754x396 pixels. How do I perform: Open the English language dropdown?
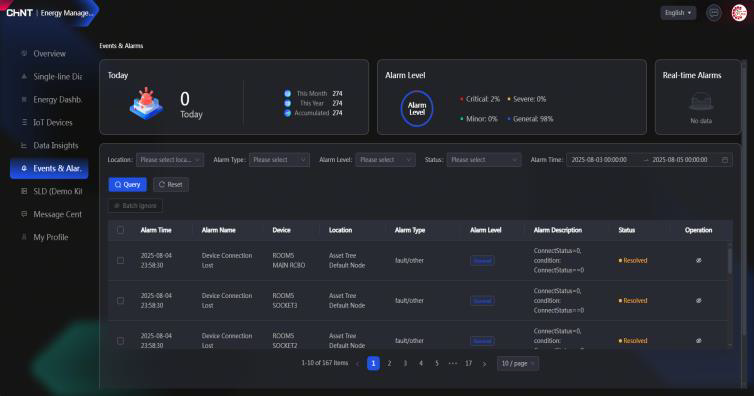(678, 13)
